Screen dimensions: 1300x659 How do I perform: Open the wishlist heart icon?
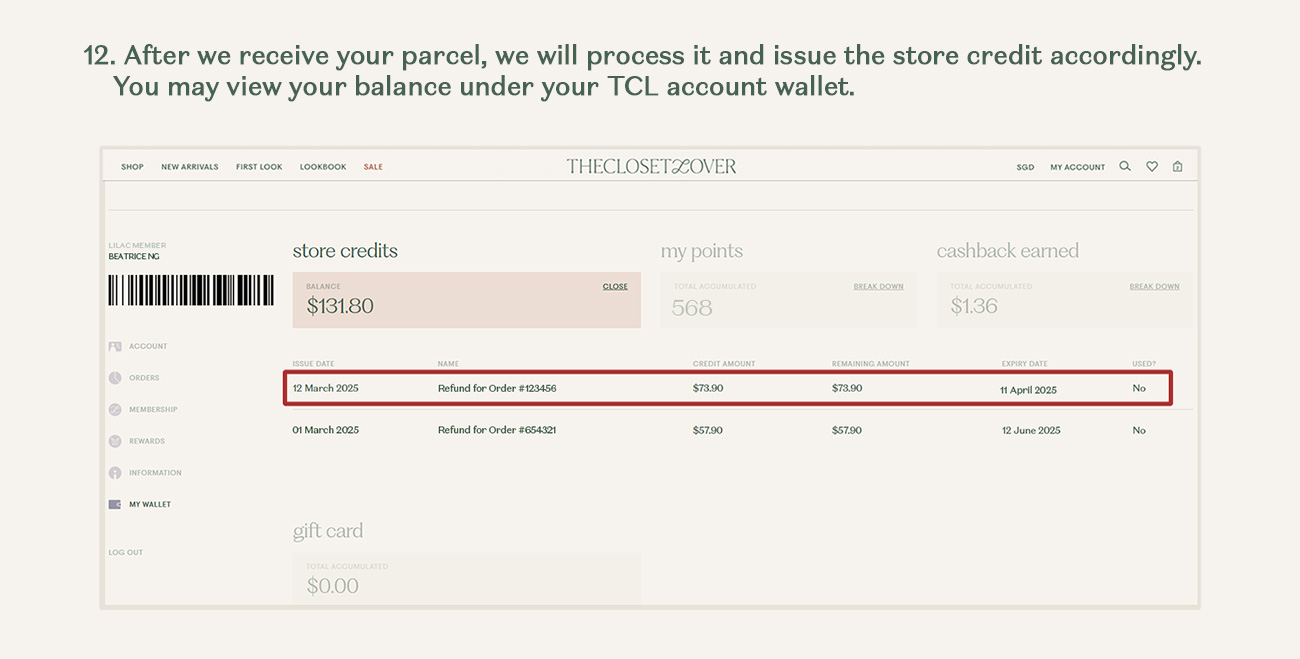tap(1152, 167)
